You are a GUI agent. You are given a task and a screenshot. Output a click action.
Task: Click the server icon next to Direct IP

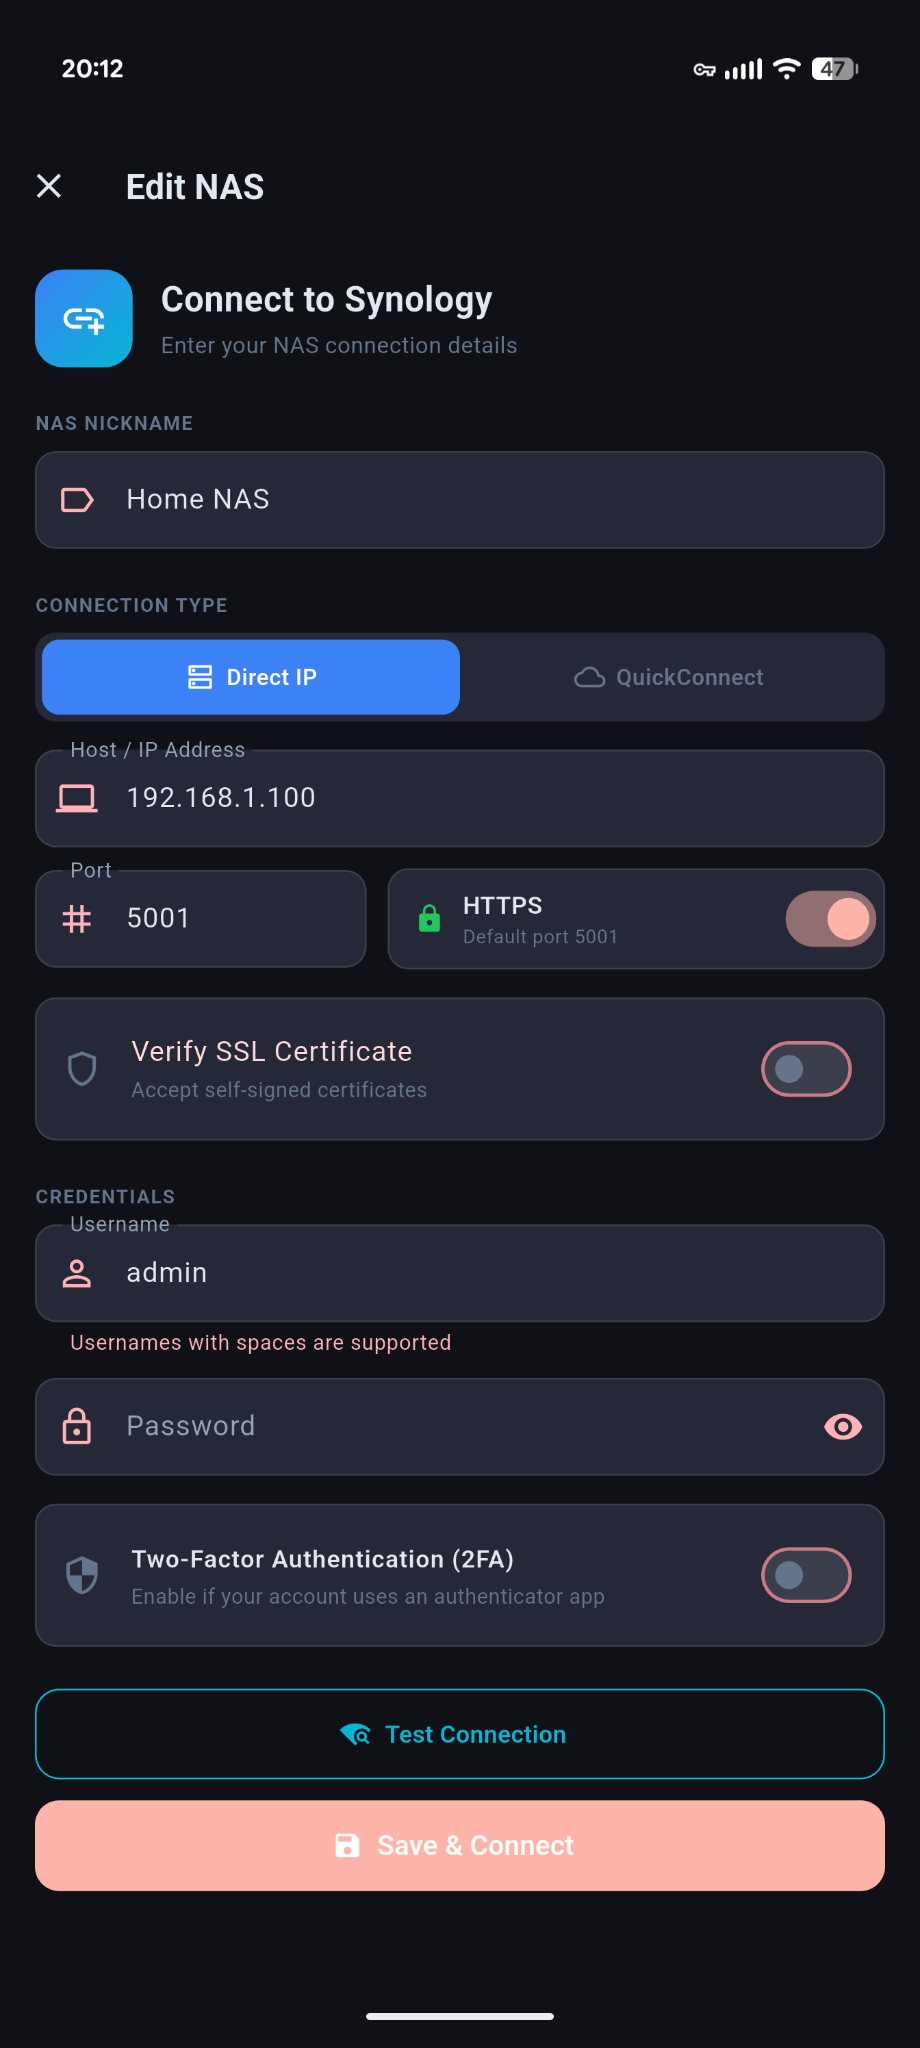[200, 677]
